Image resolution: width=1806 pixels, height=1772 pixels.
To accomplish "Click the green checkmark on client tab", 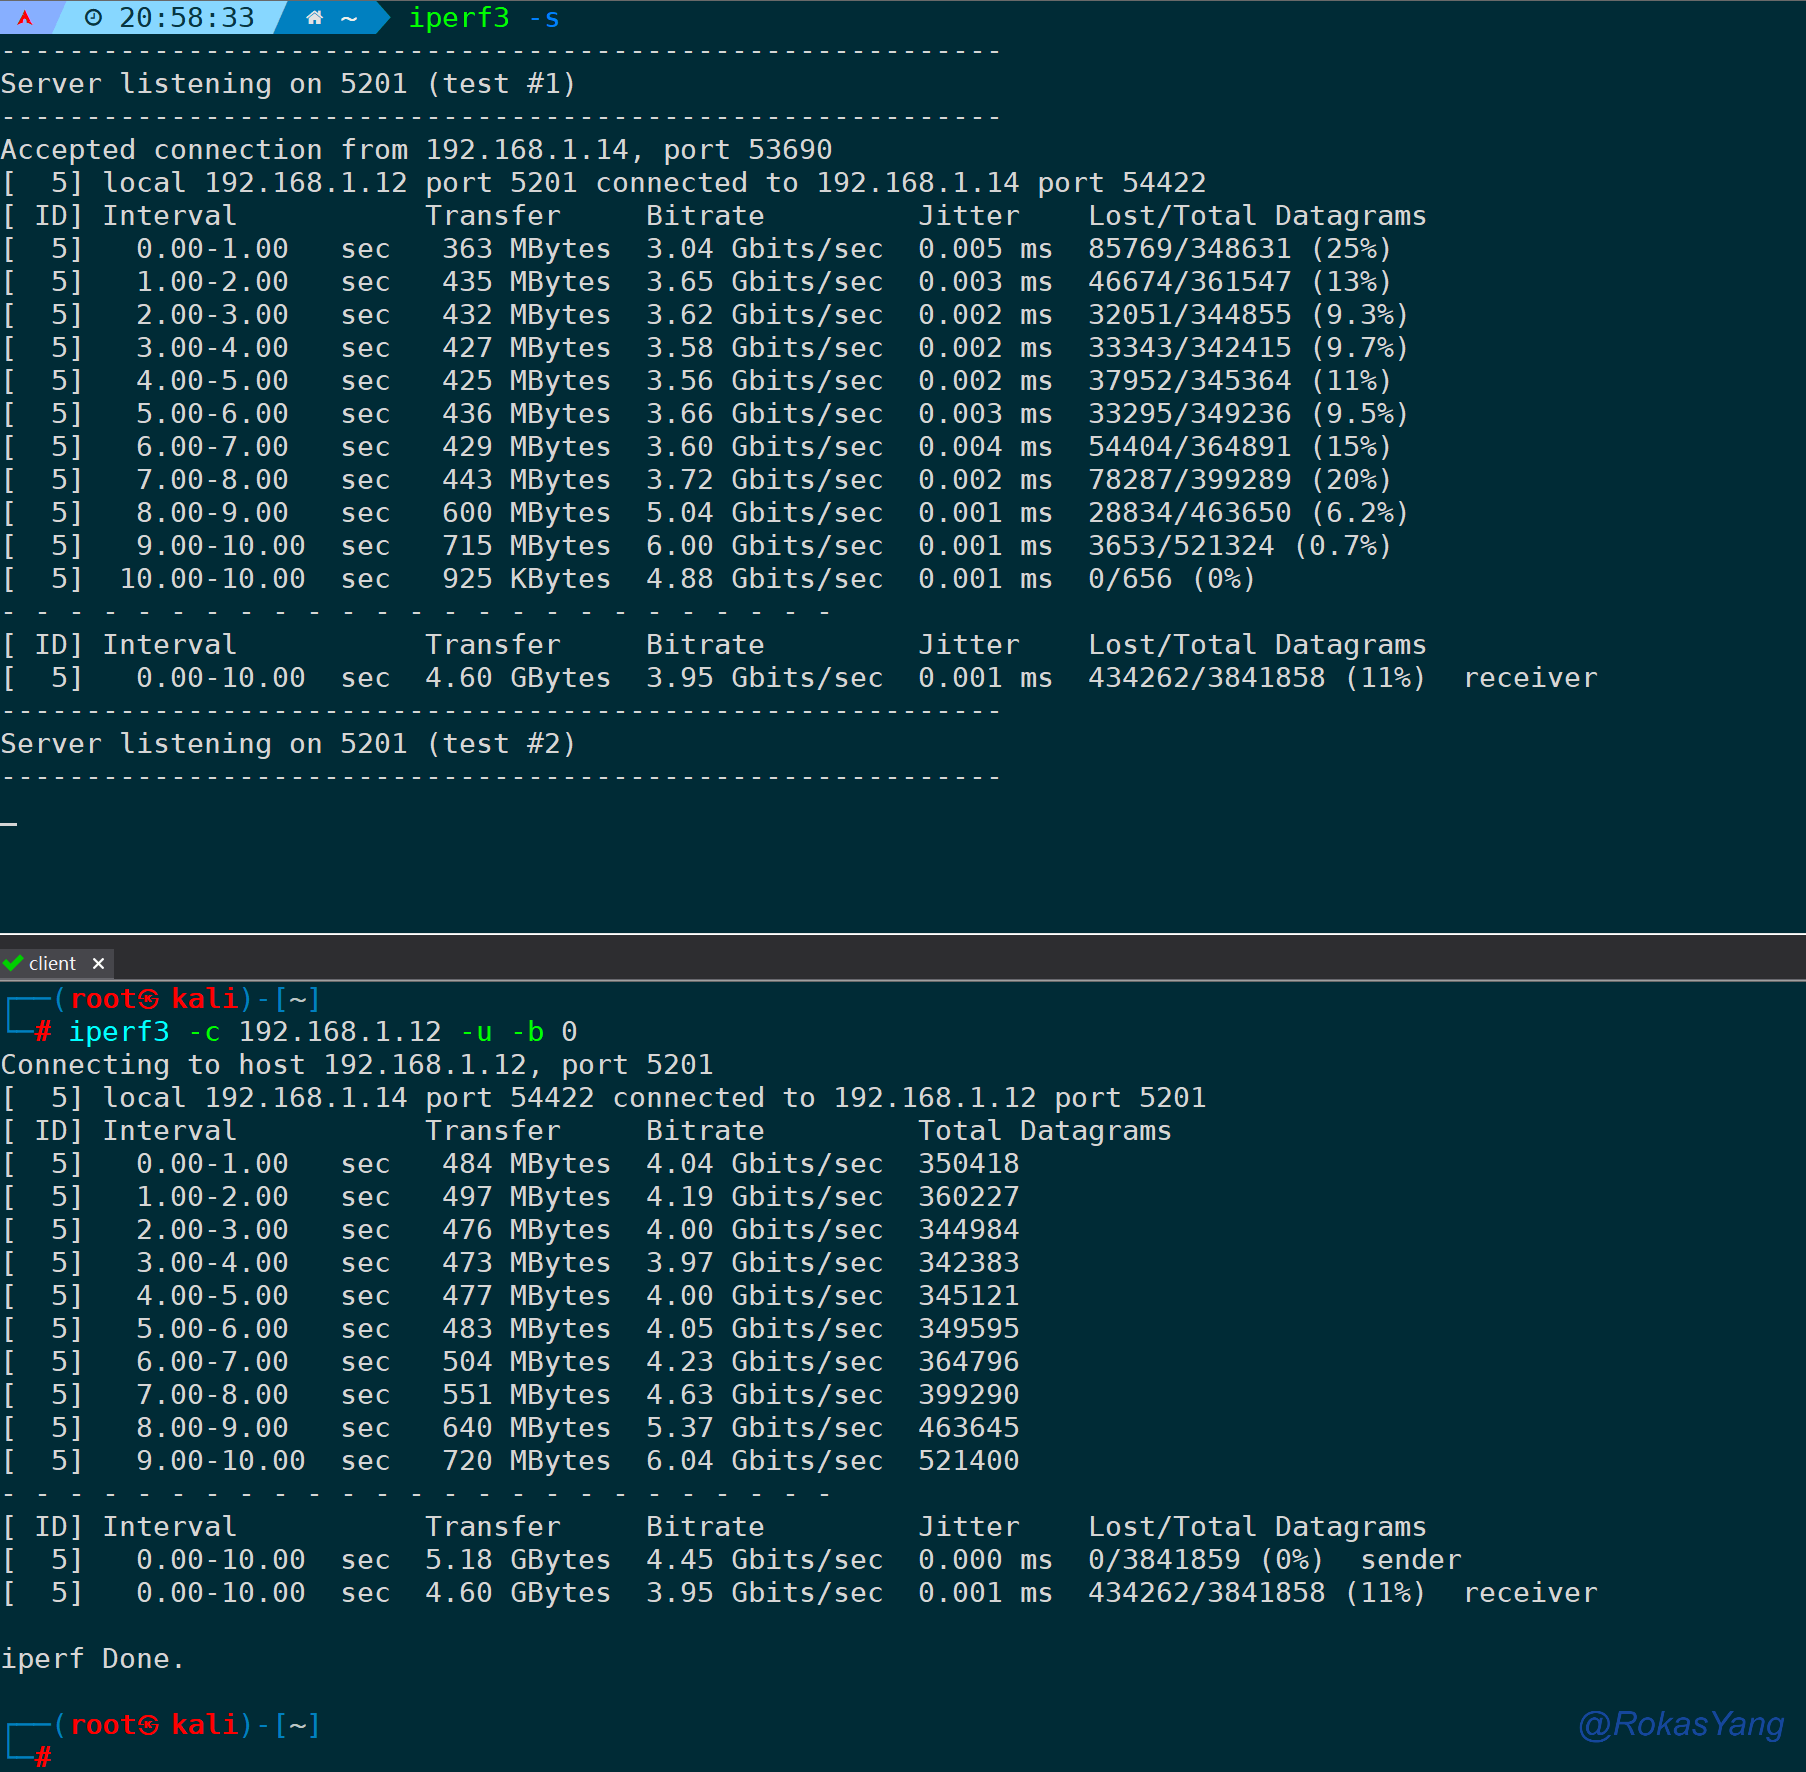I will (x=13, y=963).
